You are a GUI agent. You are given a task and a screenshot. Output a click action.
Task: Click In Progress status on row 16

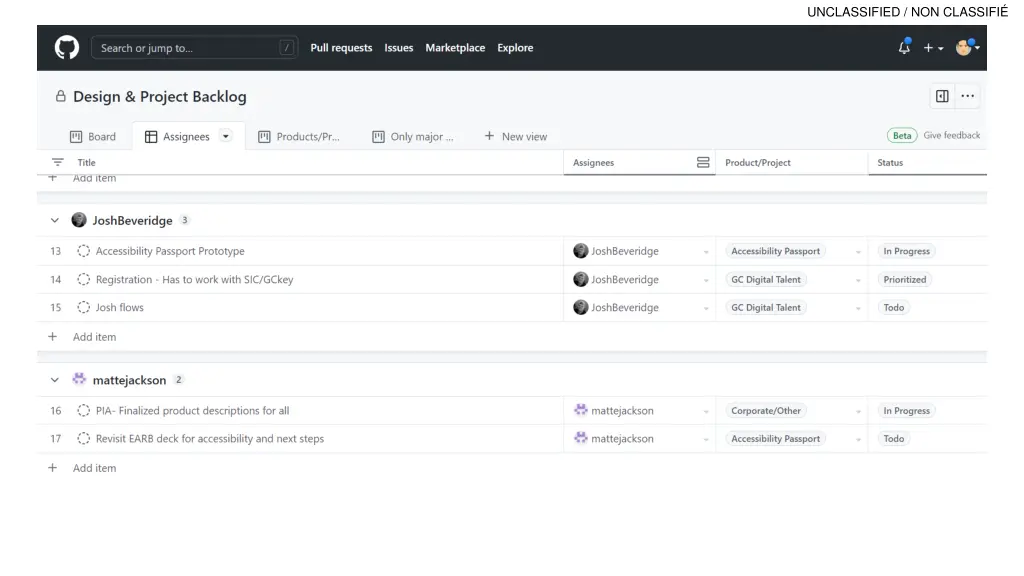[906, 411]
